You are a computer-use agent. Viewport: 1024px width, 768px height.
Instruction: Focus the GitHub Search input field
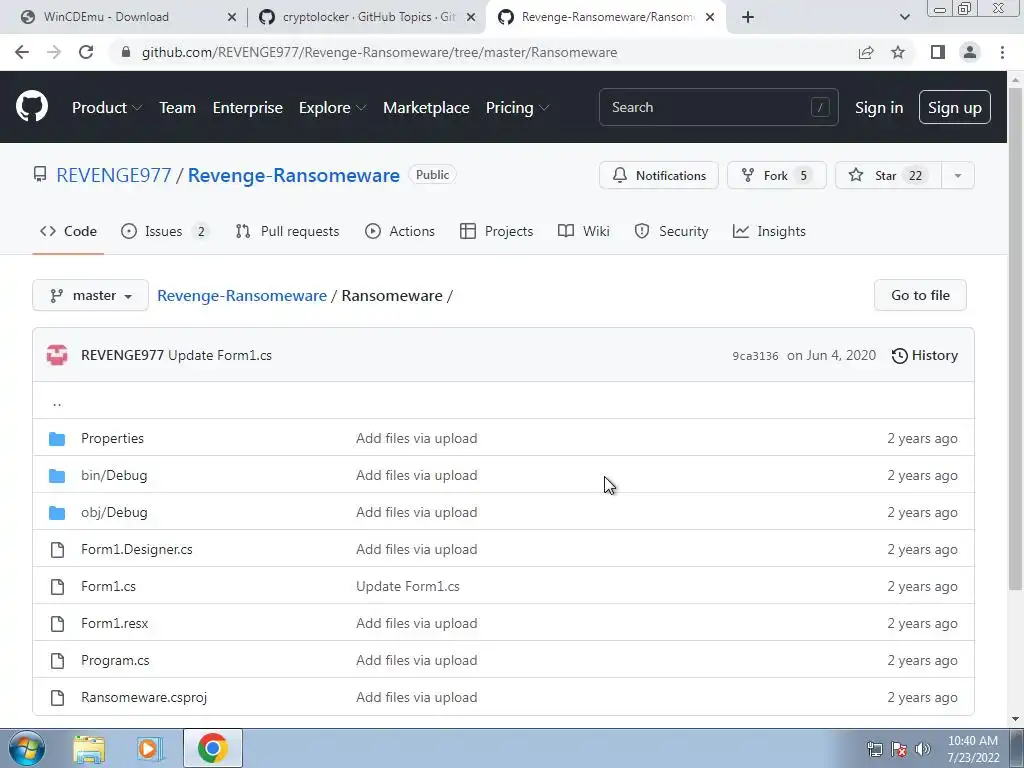pyautogui.click(x=718, y=107)
